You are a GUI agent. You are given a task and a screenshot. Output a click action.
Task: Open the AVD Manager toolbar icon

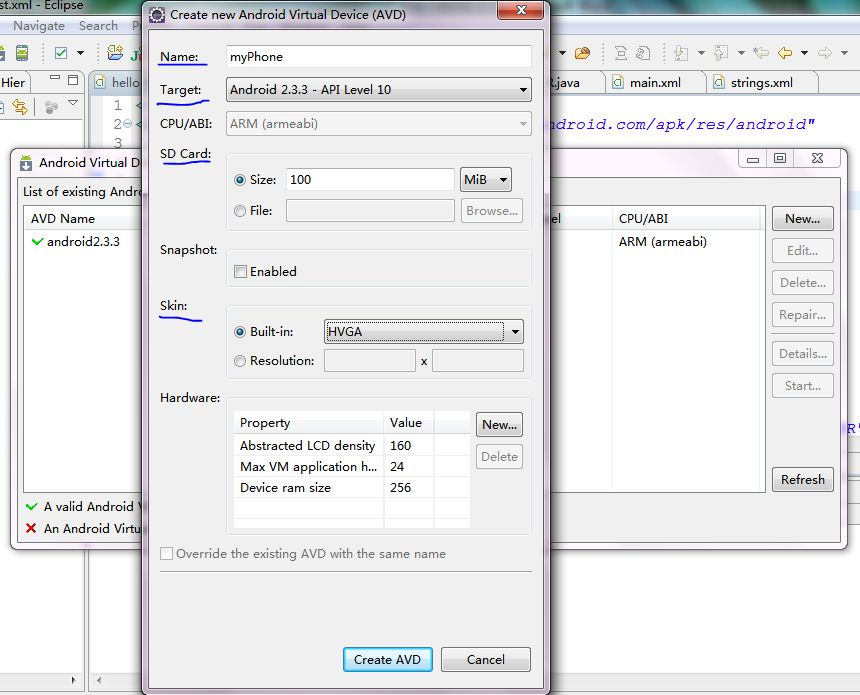click(x=22, y=53)
